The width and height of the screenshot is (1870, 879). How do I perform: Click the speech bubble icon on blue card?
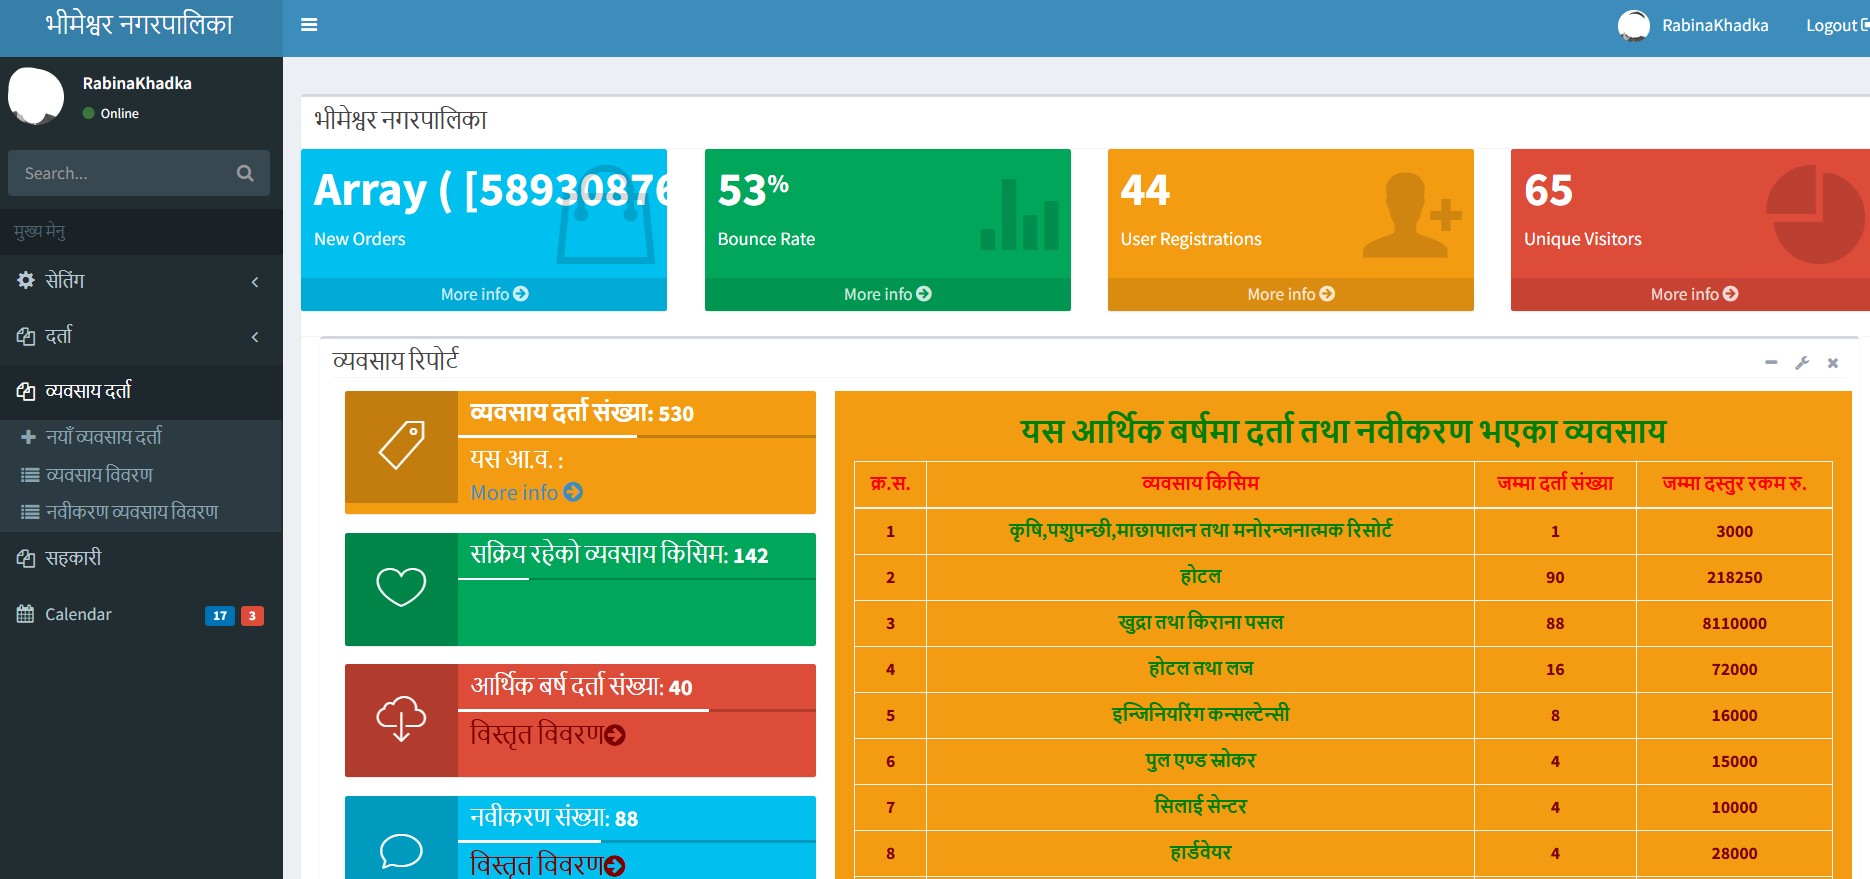401,850
